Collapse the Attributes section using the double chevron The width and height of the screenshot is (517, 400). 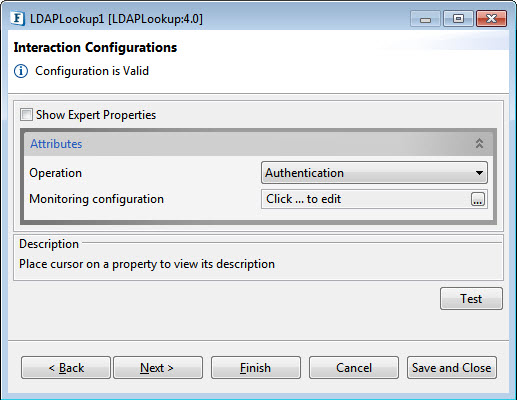pos(479,143)
